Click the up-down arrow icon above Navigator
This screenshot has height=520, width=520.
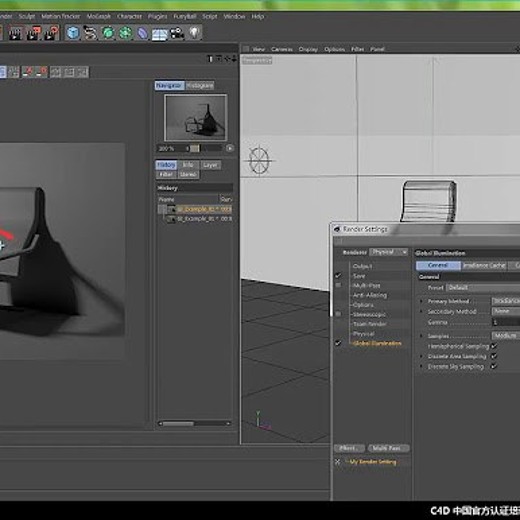234,59
